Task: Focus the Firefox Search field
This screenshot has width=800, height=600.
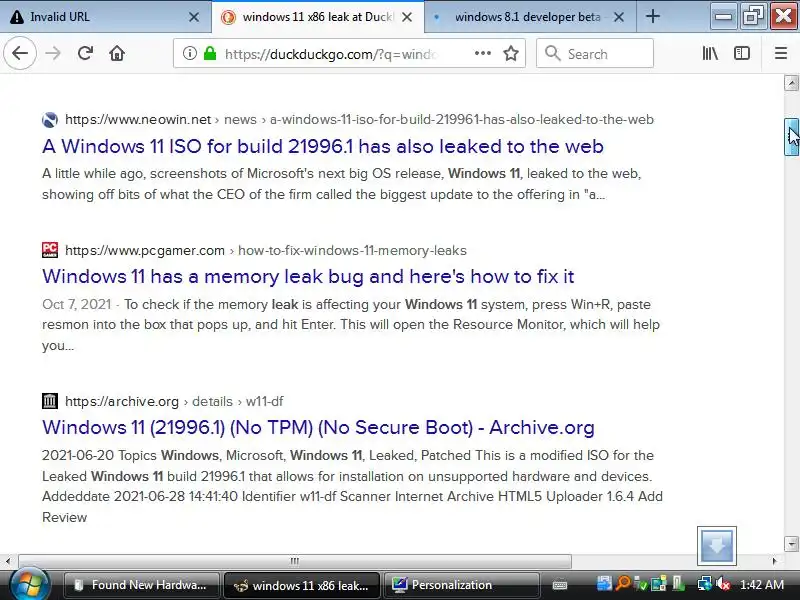Action: coord(594,53)
